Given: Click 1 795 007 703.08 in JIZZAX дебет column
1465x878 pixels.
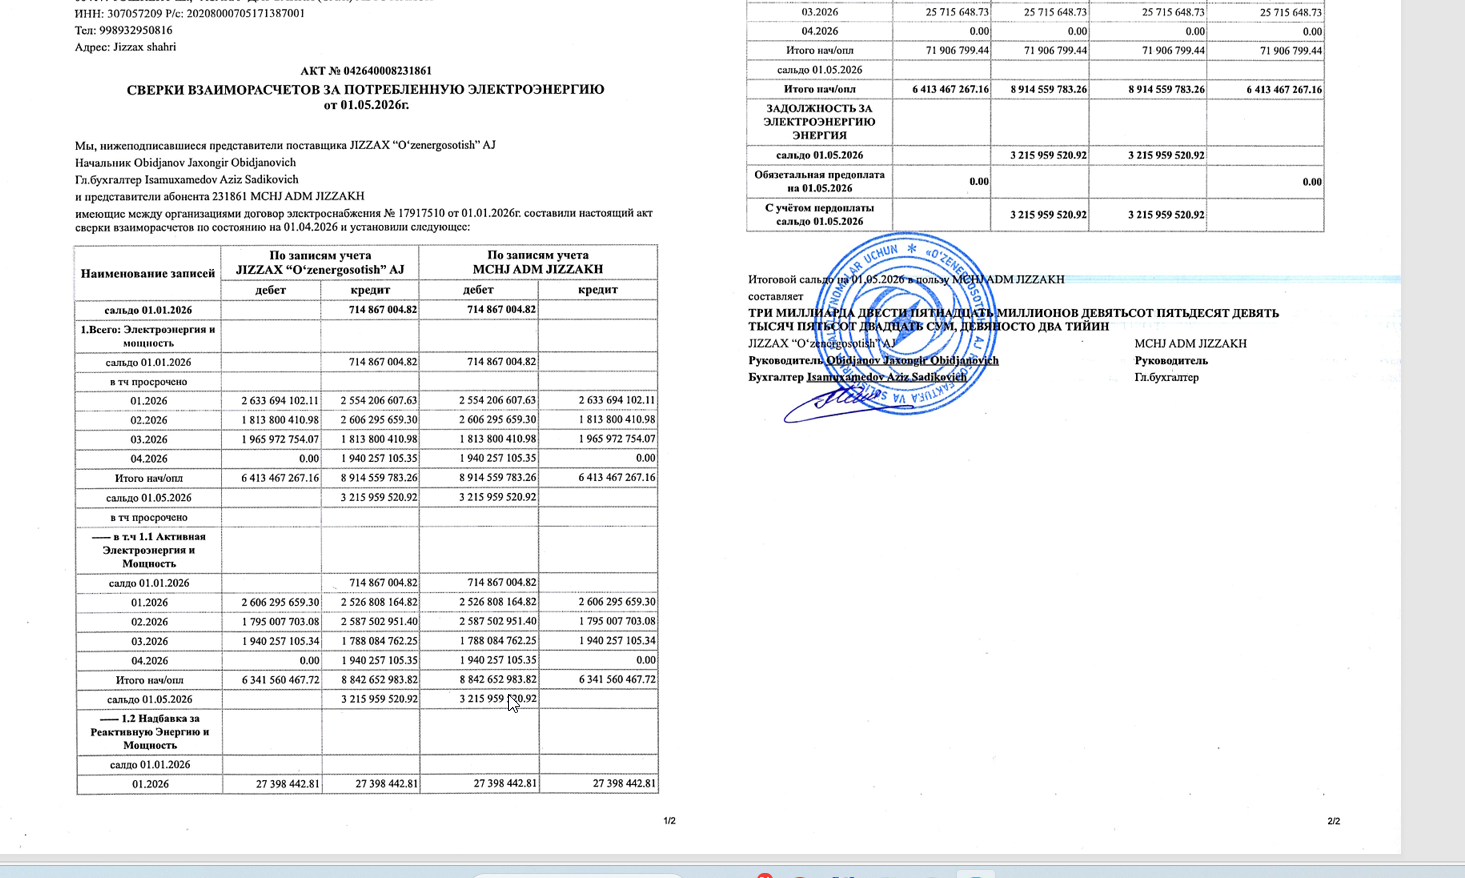Looking at the screenshot, I should (x=280, y=622).
